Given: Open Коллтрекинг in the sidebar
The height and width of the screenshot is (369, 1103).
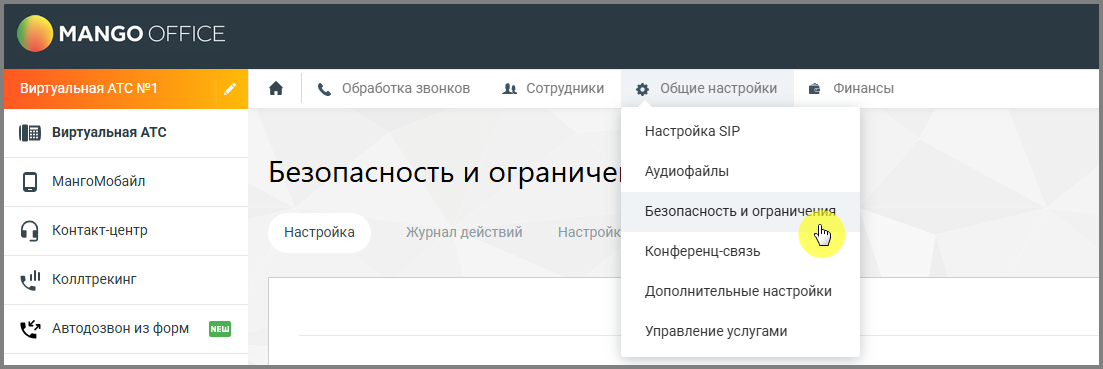Looking at the screenshot, I should pos(126,280).
